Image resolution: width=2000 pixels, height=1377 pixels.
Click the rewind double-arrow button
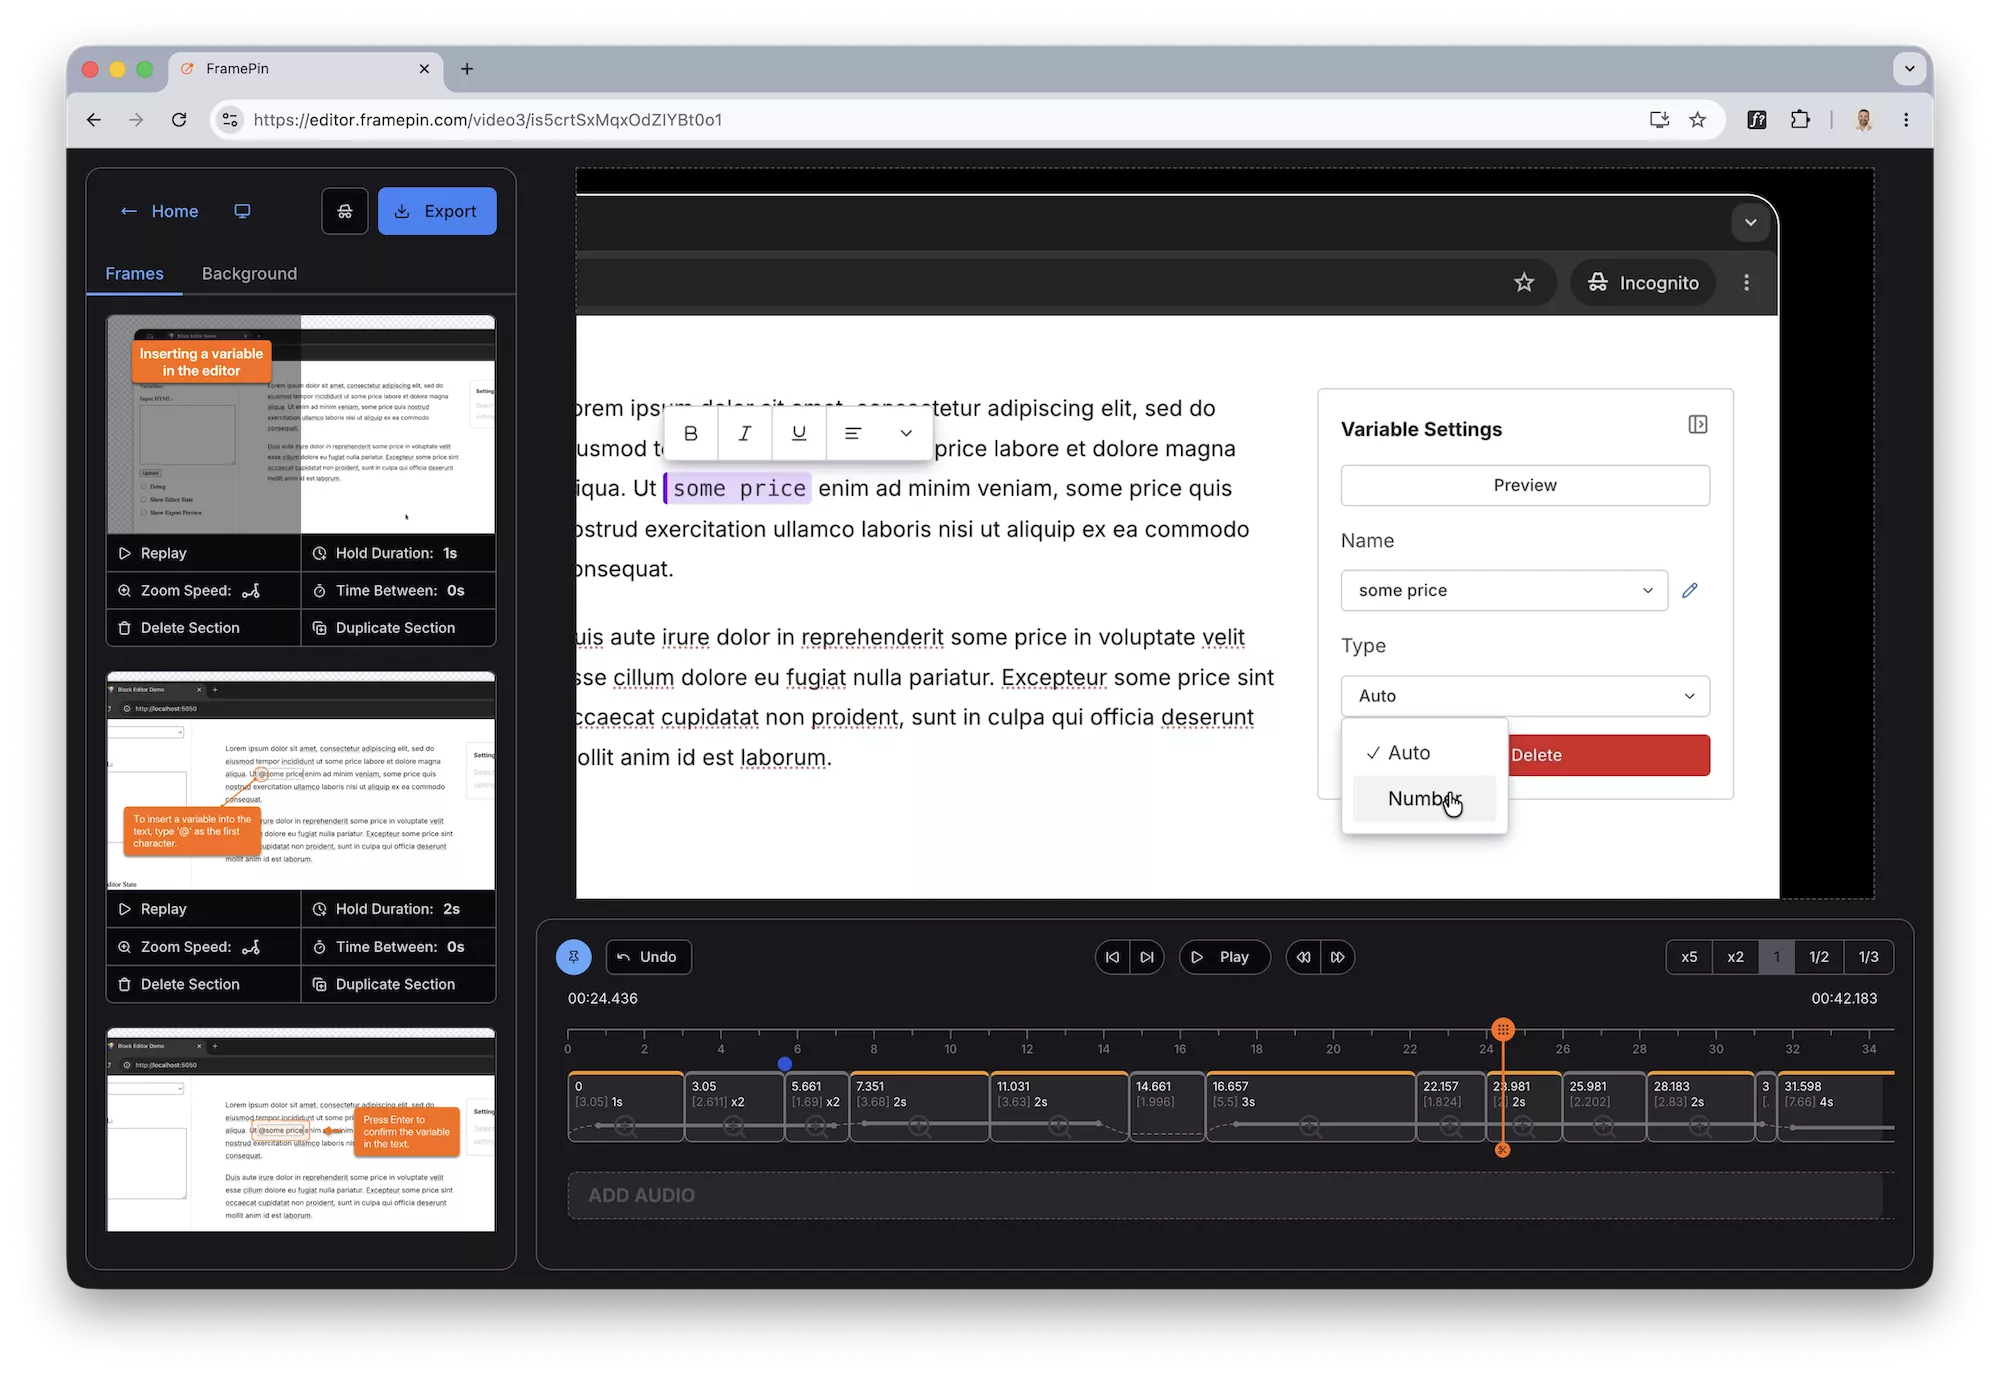[1303, 957]
